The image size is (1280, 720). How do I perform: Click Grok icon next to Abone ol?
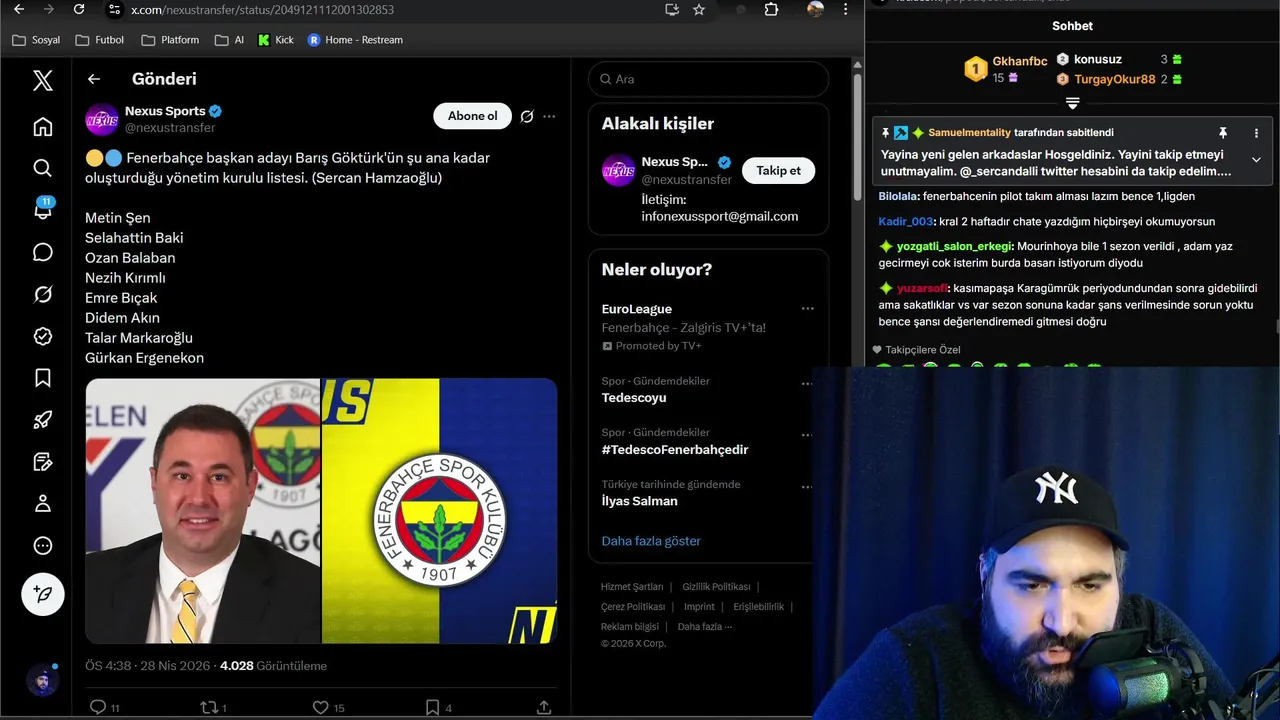point(527,116)
